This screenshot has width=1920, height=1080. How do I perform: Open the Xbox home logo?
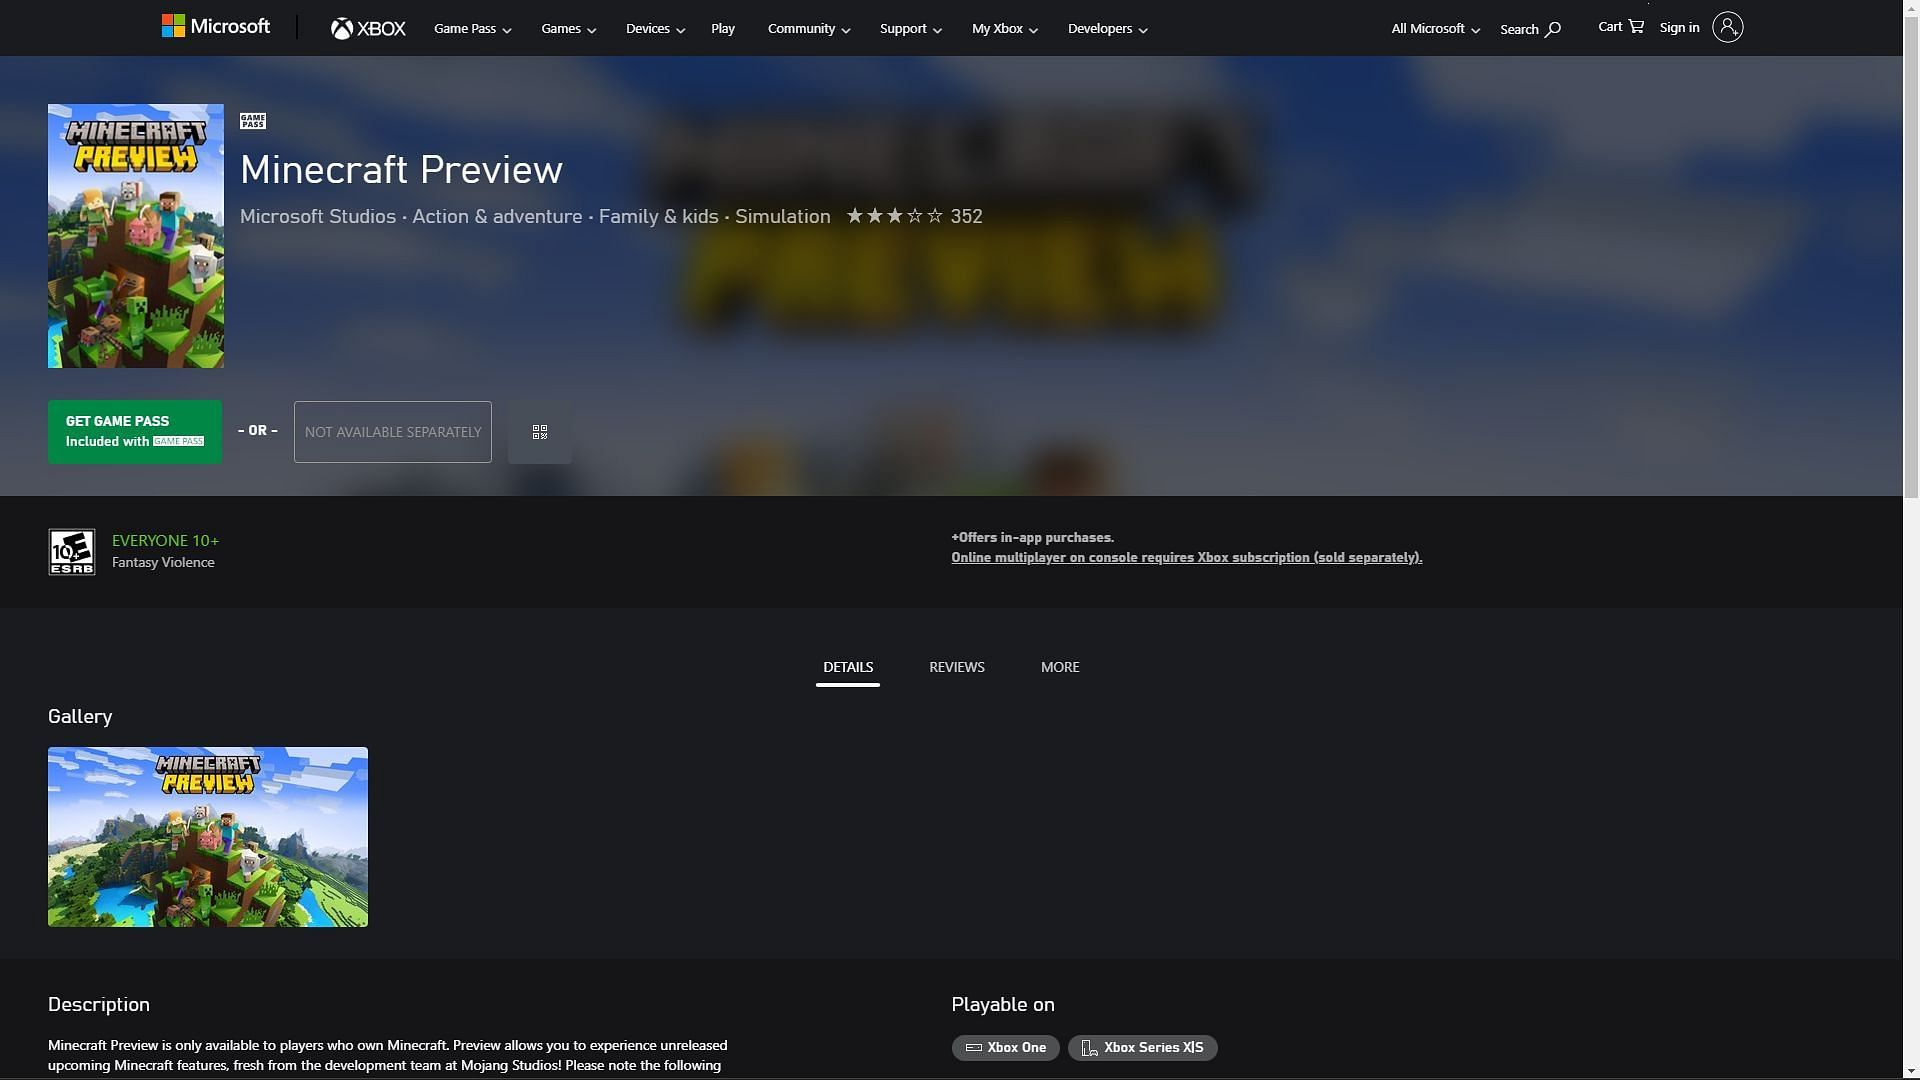coord(368,29)
